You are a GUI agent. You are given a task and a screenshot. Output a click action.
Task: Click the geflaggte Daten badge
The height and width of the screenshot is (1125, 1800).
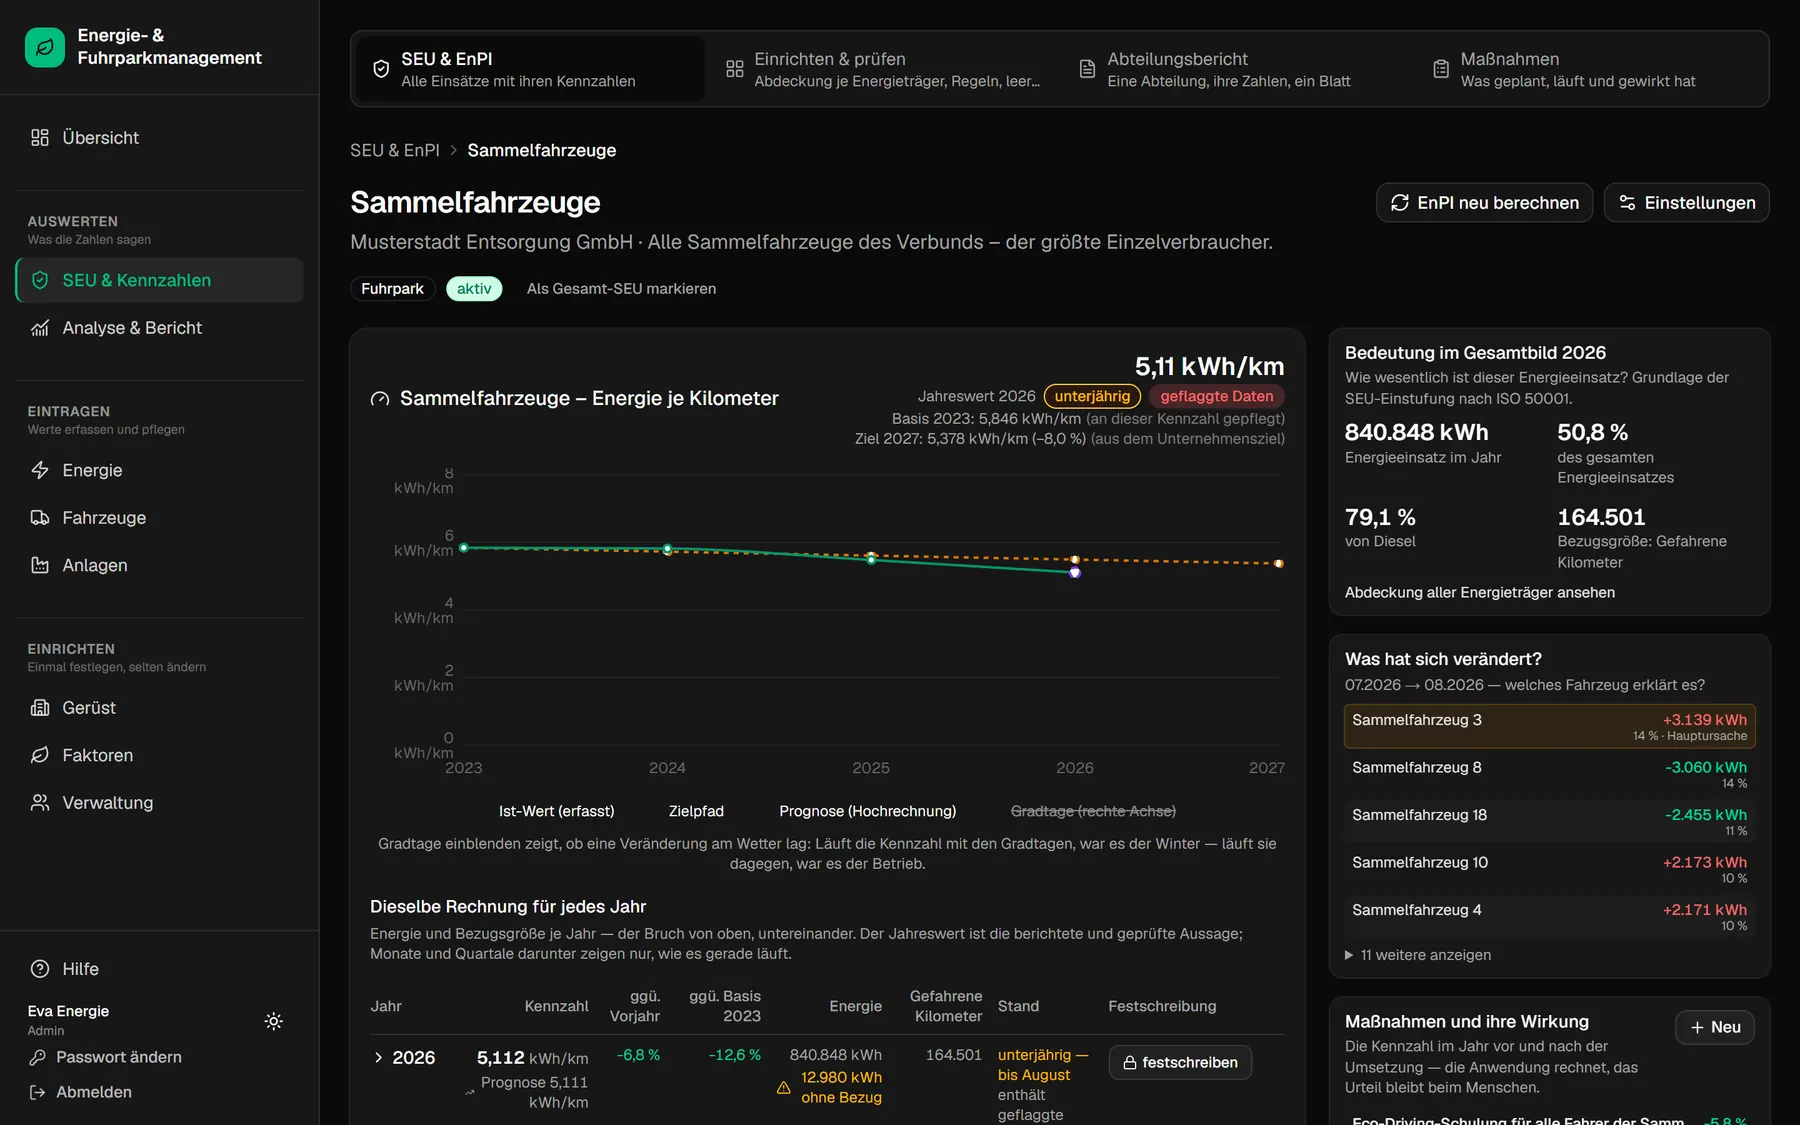[x=1217, y=396]
